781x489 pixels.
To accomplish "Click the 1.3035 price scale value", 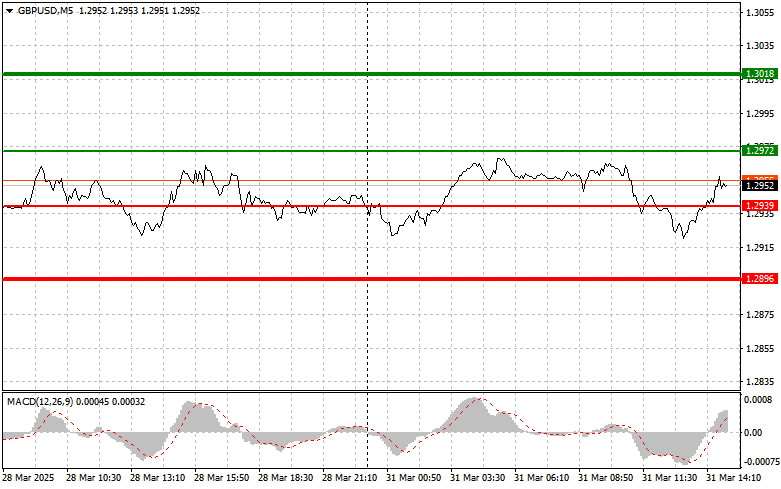I will [x=760, y=46].
